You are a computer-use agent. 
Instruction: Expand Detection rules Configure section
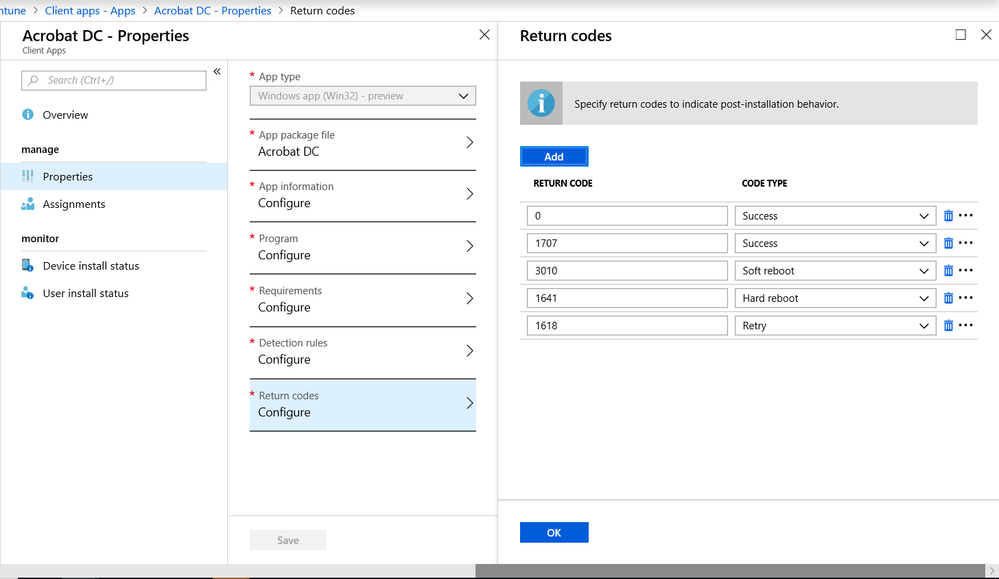(x=363, y=352)
